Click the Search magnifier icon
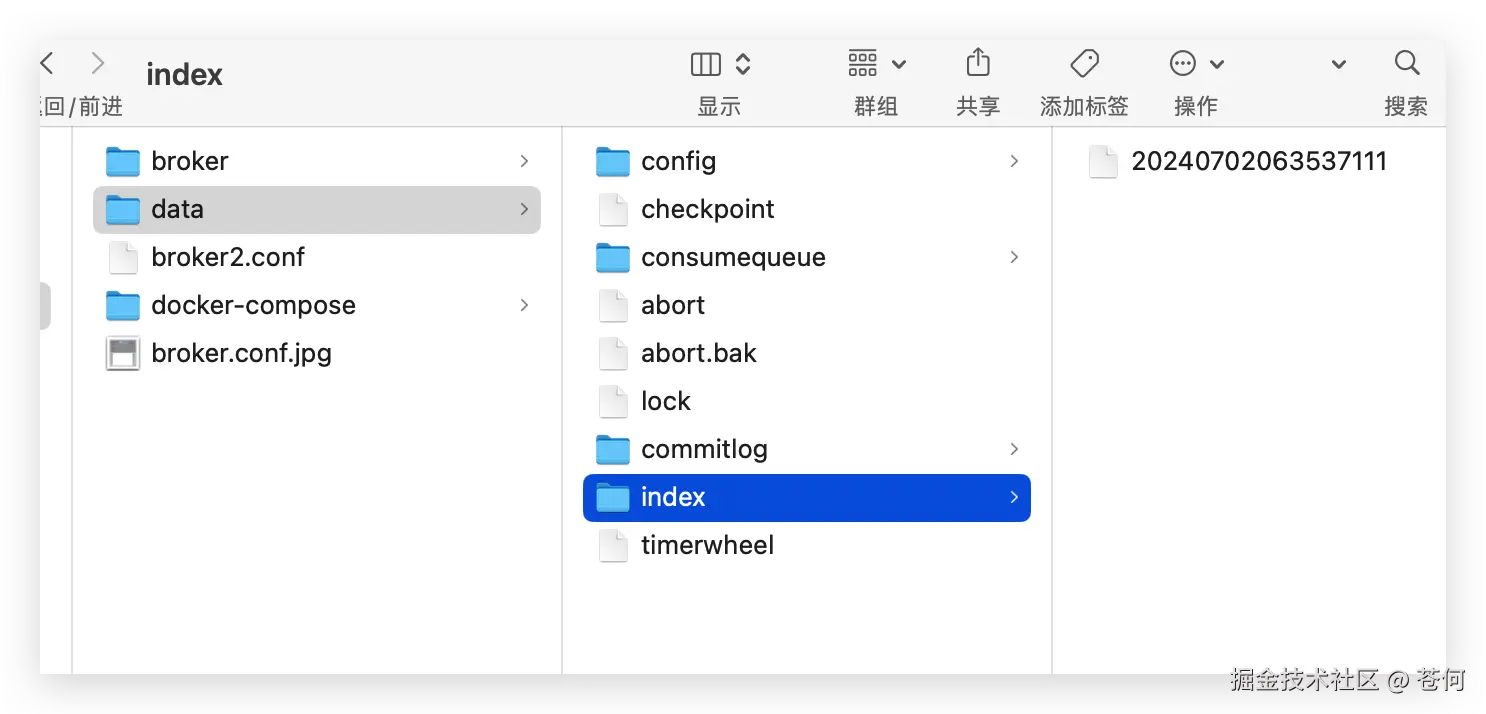The width and height of the screenshot is (1486, 714). [1406, 65]
